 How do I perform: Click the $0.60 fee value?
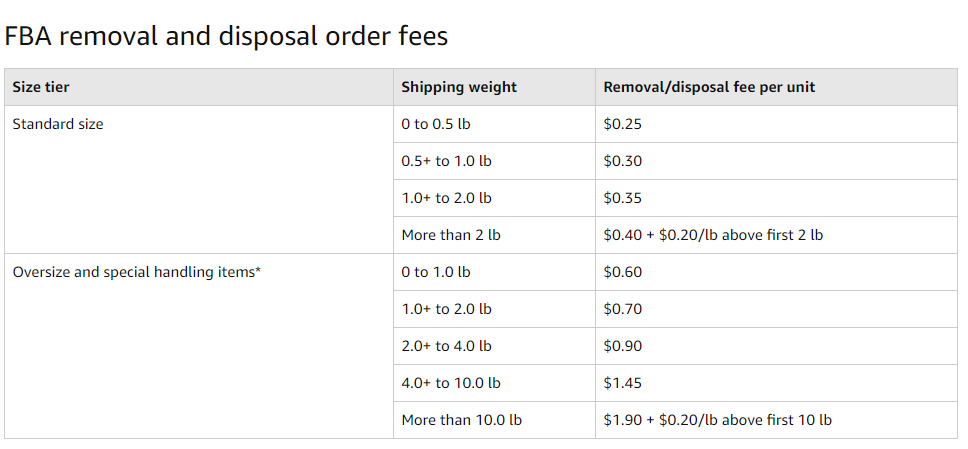pos(622,272)
